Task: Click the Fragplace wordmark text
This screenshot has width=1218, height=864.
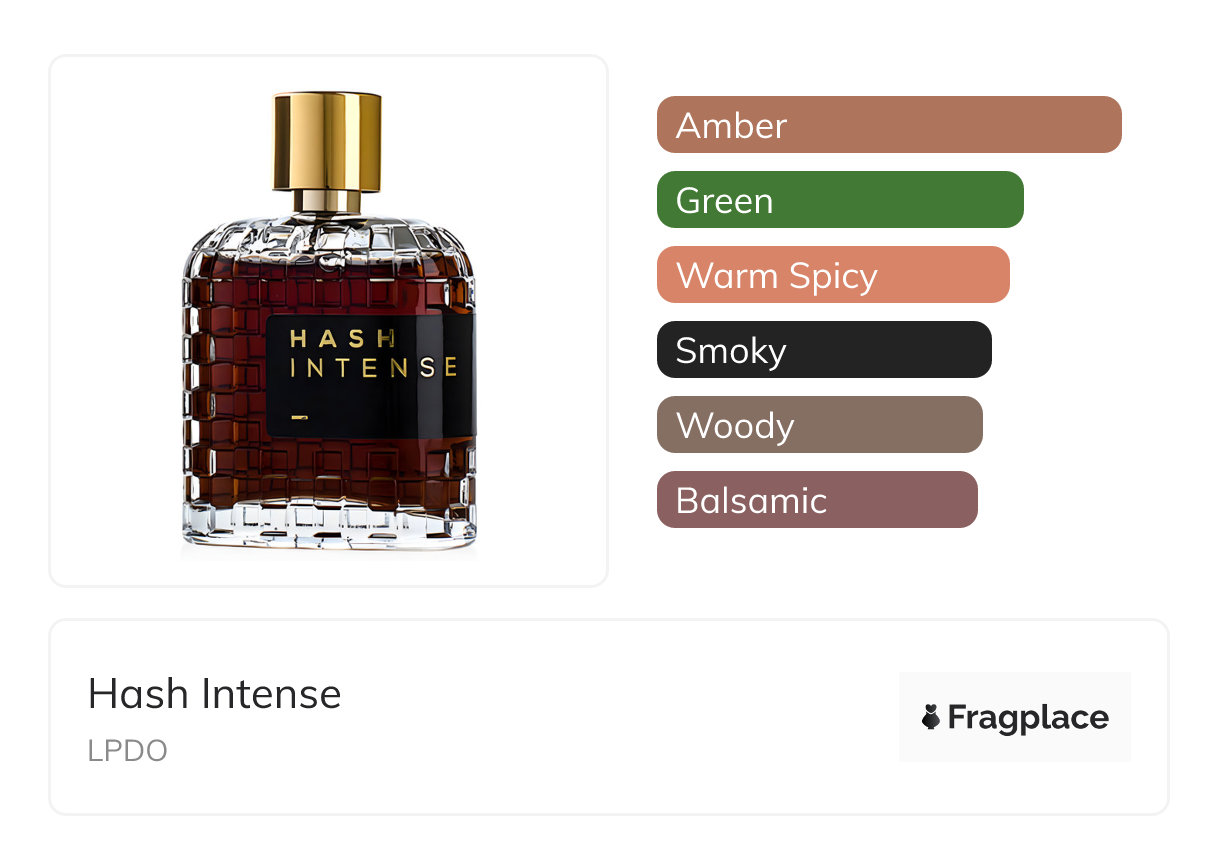Action: [1028, 718]
